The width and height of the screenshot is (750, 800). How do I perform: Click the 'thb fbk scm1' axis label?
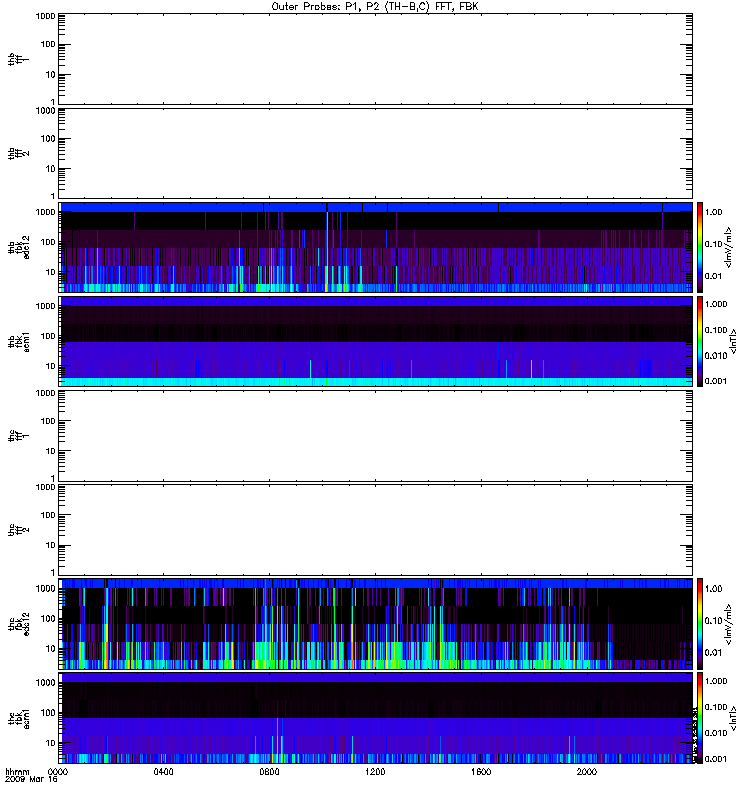18,341
